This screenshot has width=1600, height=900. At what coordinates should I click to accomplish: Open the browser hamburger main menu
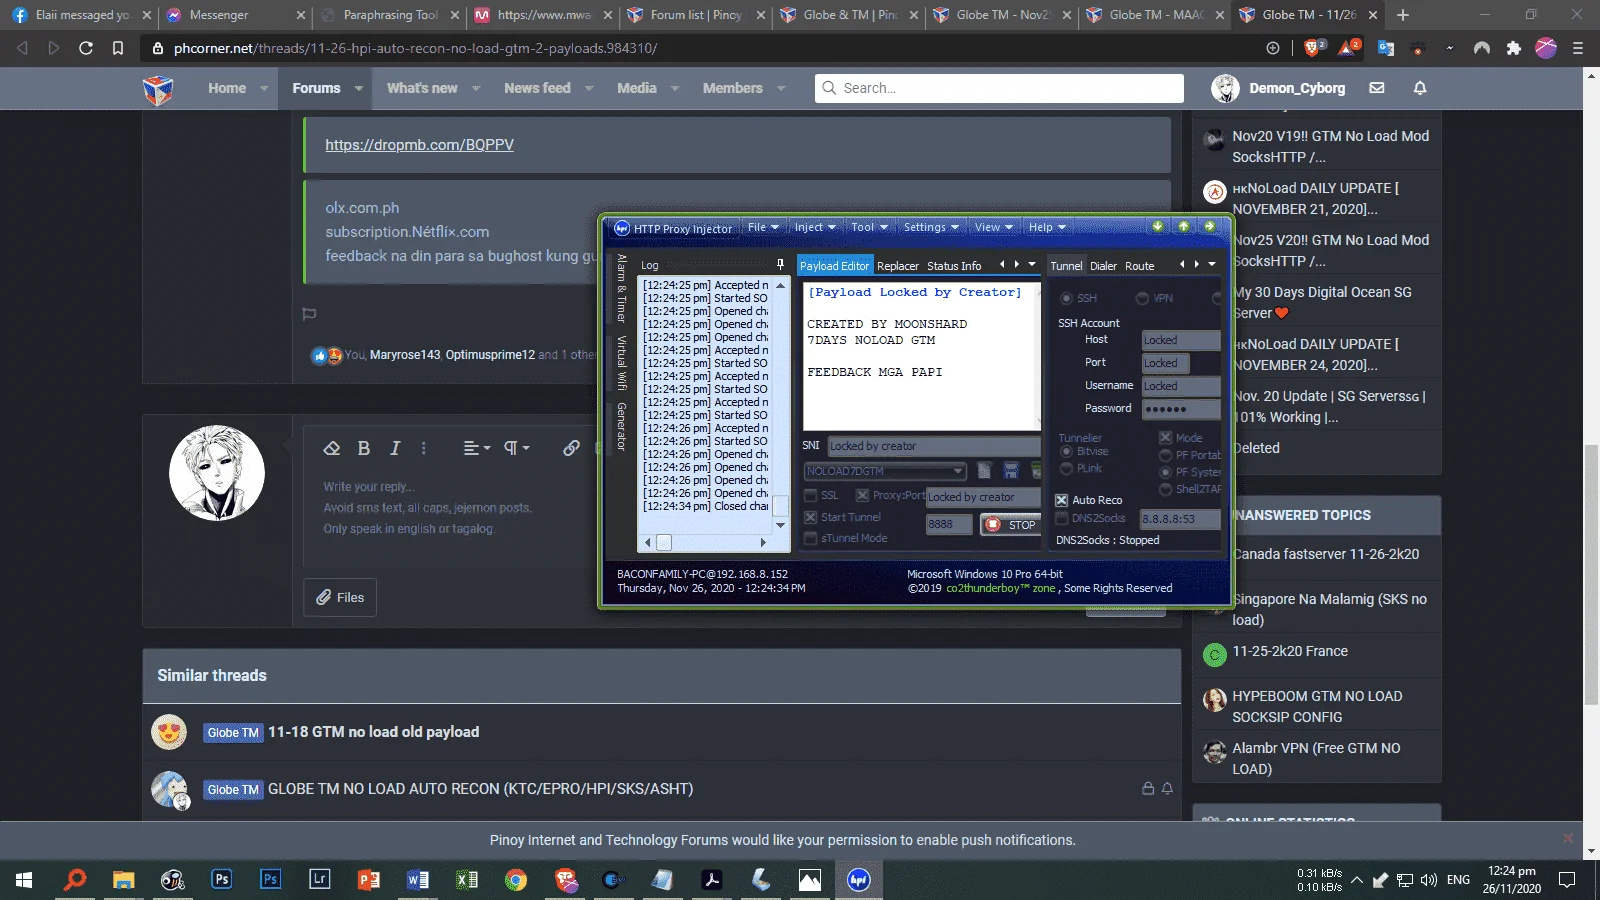tap(1578, 47)
